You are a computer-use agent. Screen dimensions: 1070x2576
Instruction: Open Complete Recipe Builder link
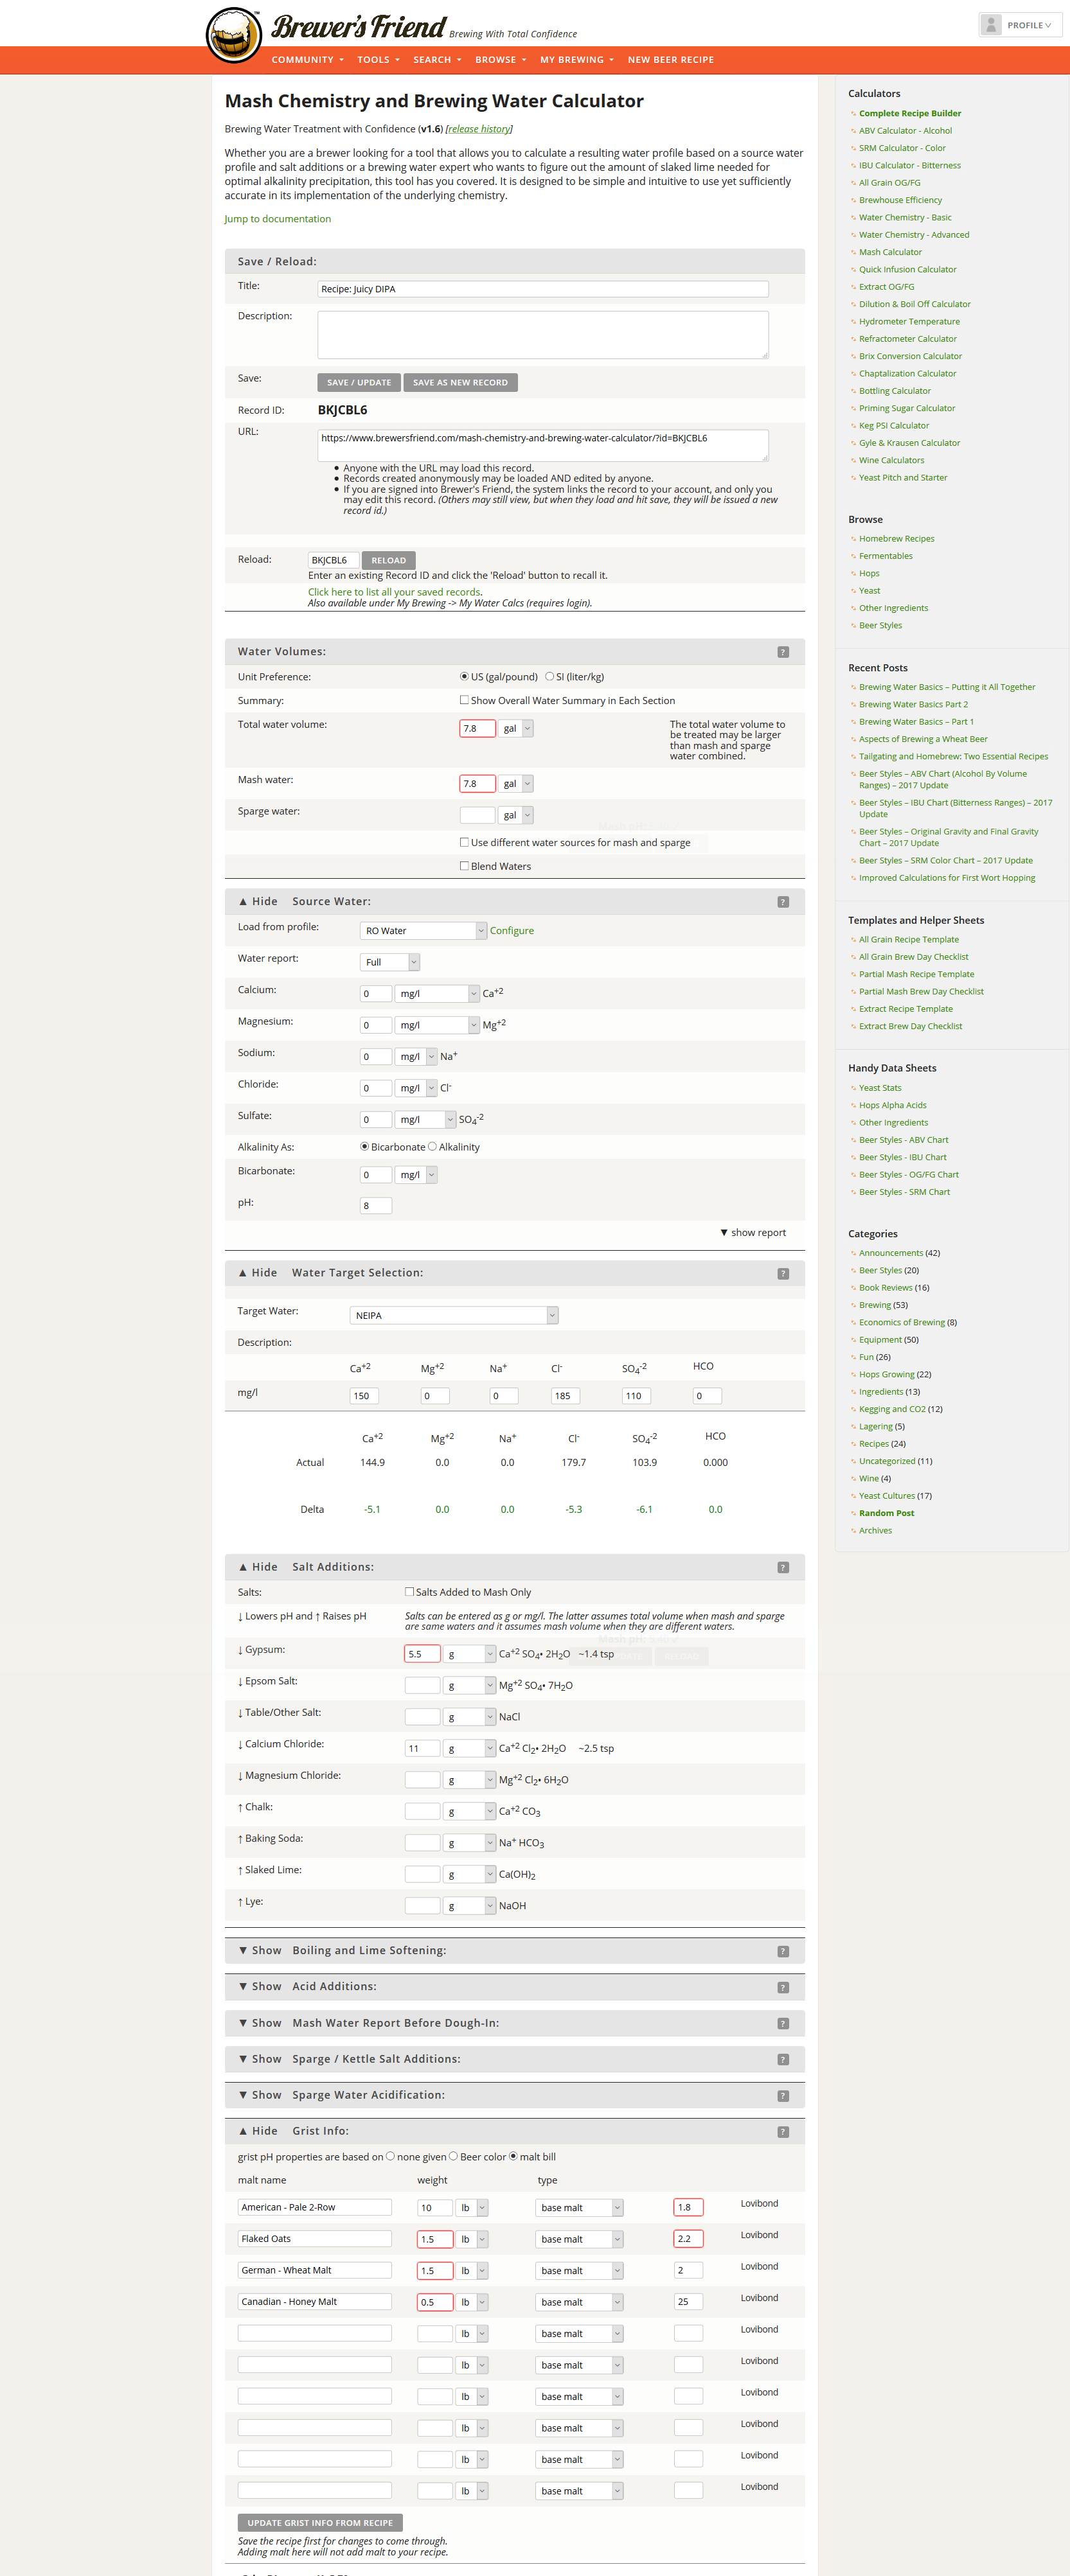[x=910, y=113]
